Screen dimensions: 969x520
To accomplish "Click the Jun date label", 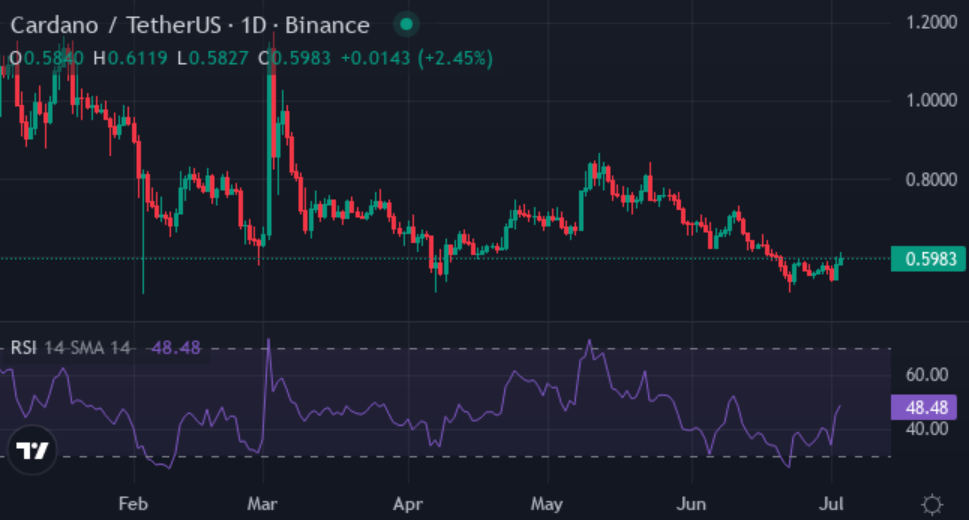I will coord(691,504).
